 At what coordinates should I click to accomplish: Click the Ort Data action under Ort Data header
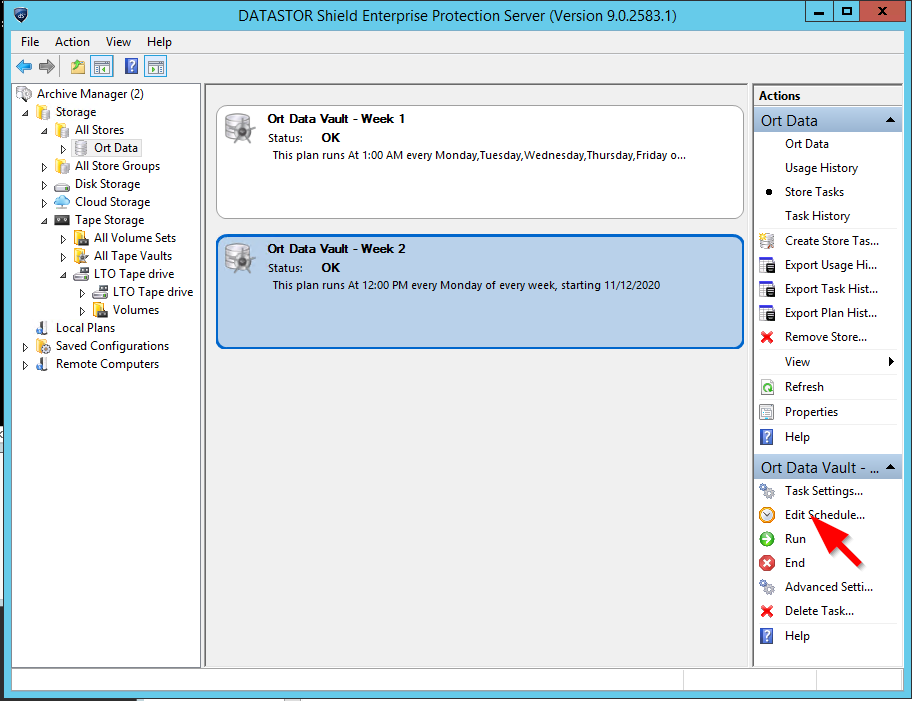point(807,144)
